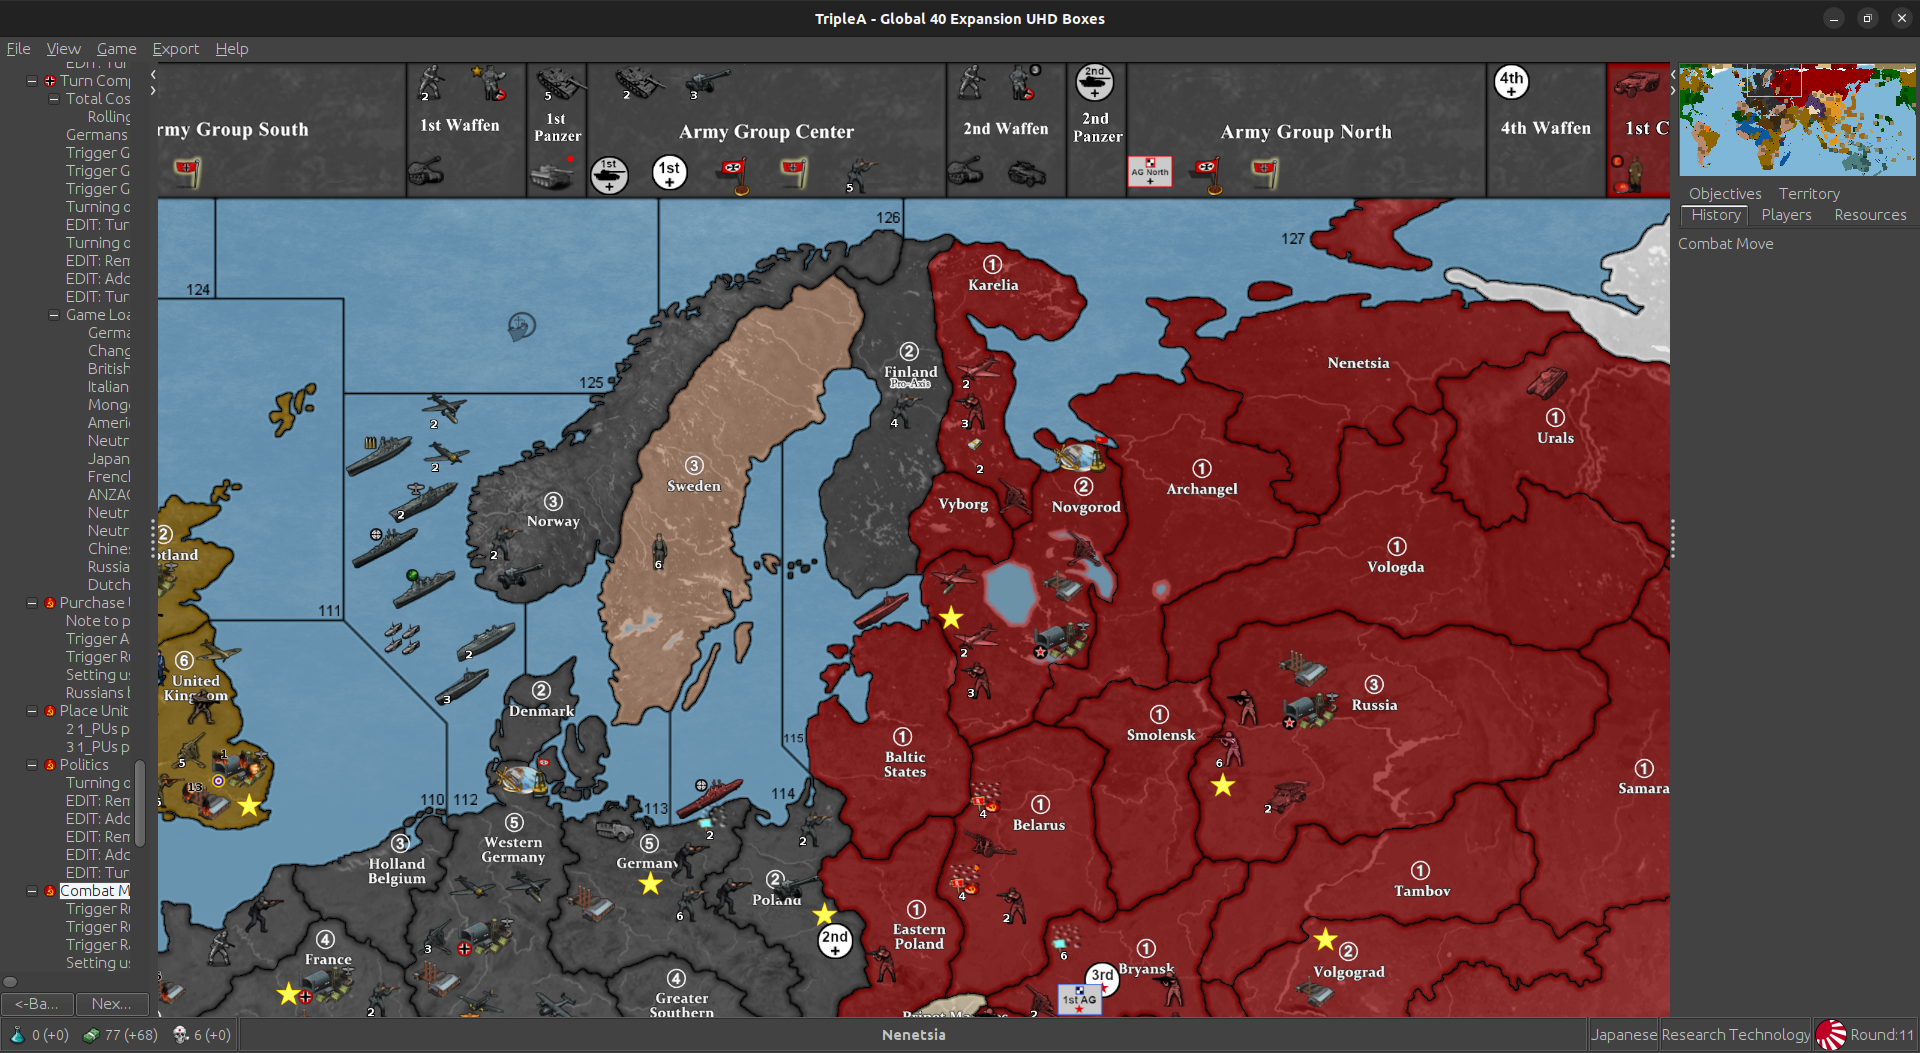The height and width of the screenshot is (1053, 1920).
Task: Click the history Back button
Action: click(x=36, y=1003)
